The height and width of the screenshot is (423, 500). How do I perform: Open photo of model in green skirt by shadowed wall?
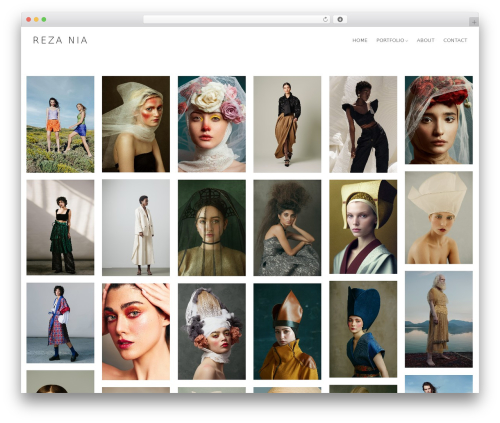(60, 228)
